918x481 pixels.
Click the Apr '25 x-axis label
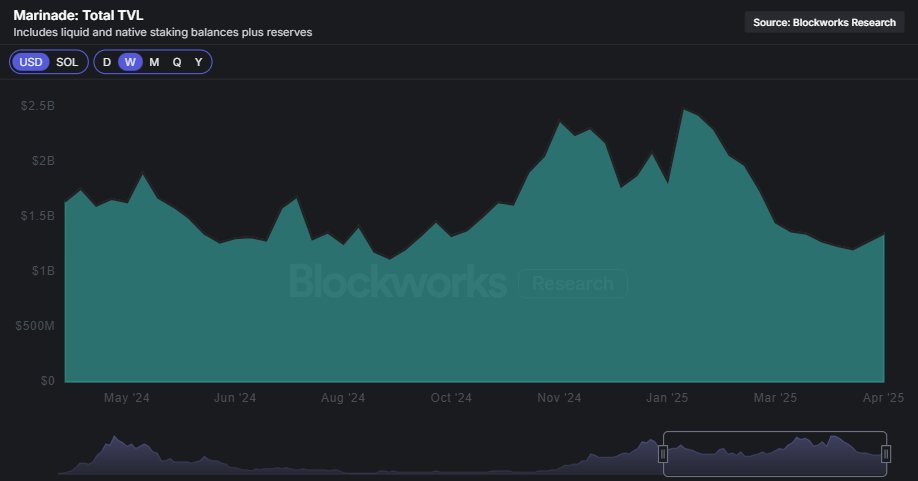(883, 398)
